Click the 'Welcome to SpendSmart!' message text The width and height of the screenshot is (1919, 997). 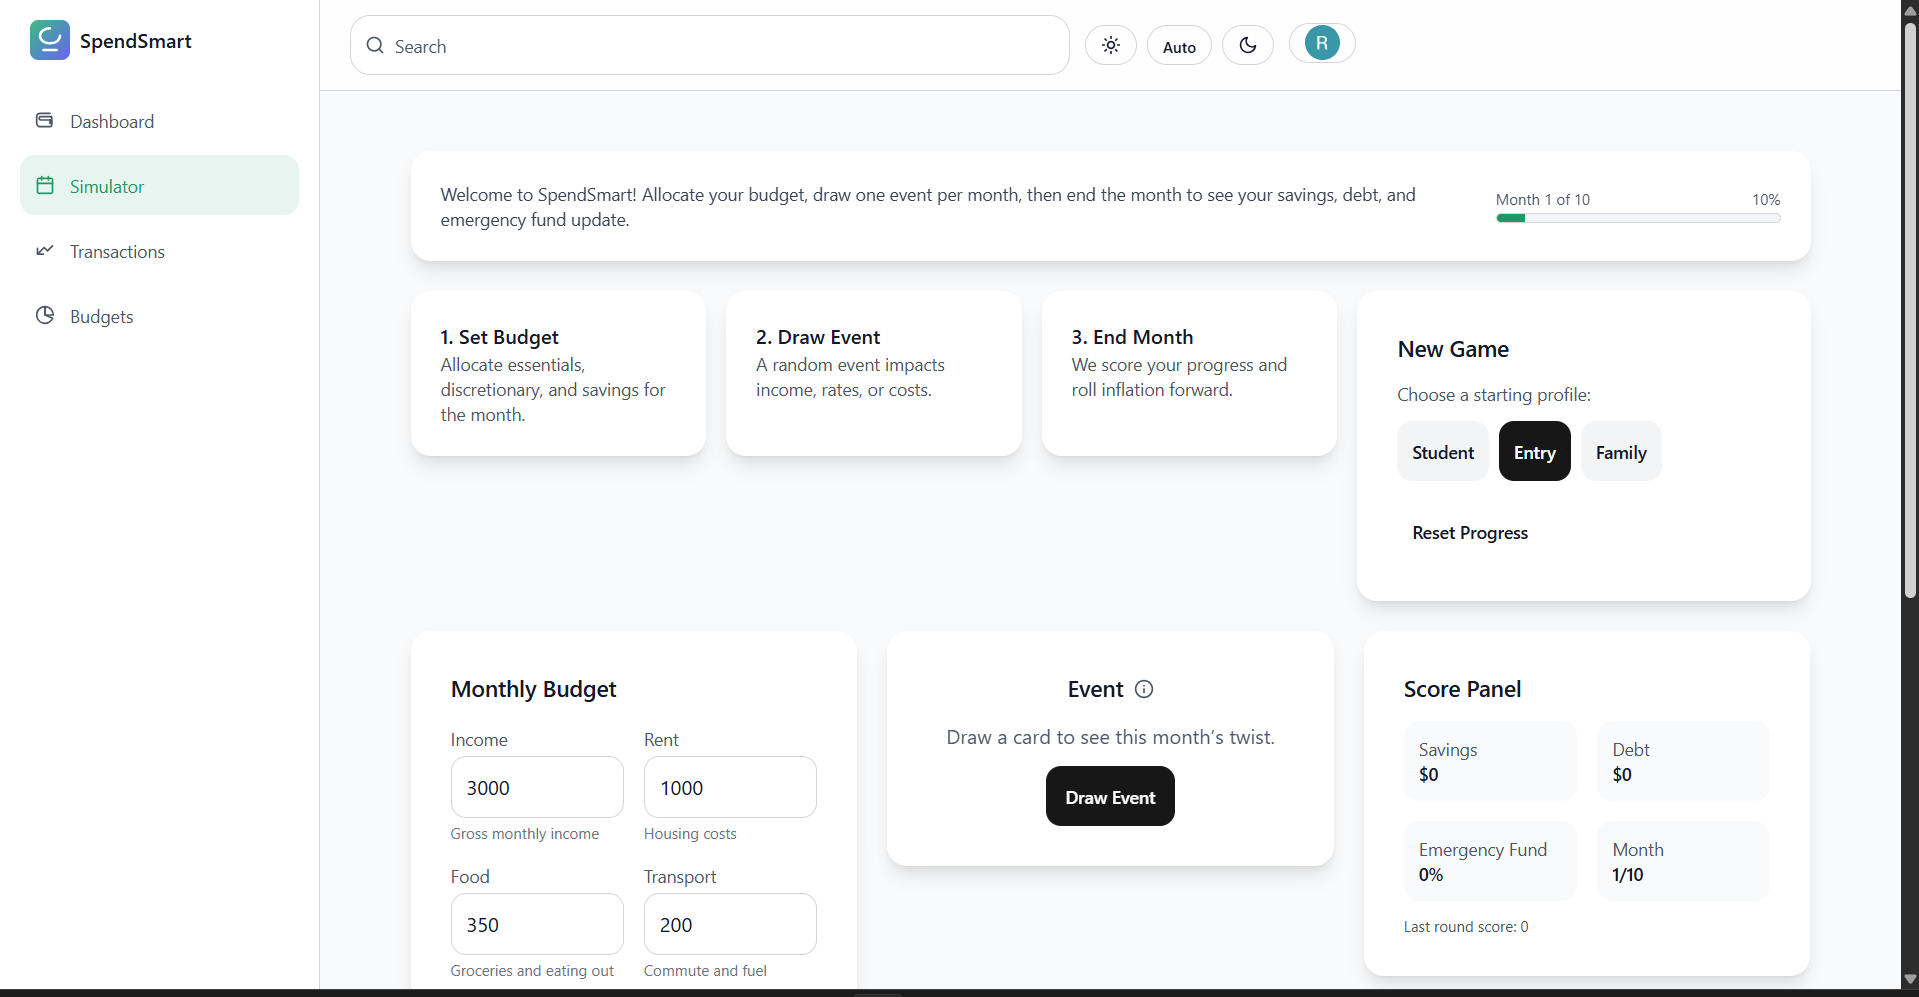928,207
